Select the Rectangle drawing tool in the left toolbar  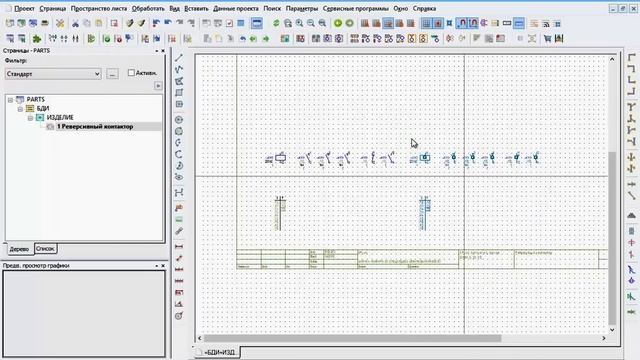point(179,93)
